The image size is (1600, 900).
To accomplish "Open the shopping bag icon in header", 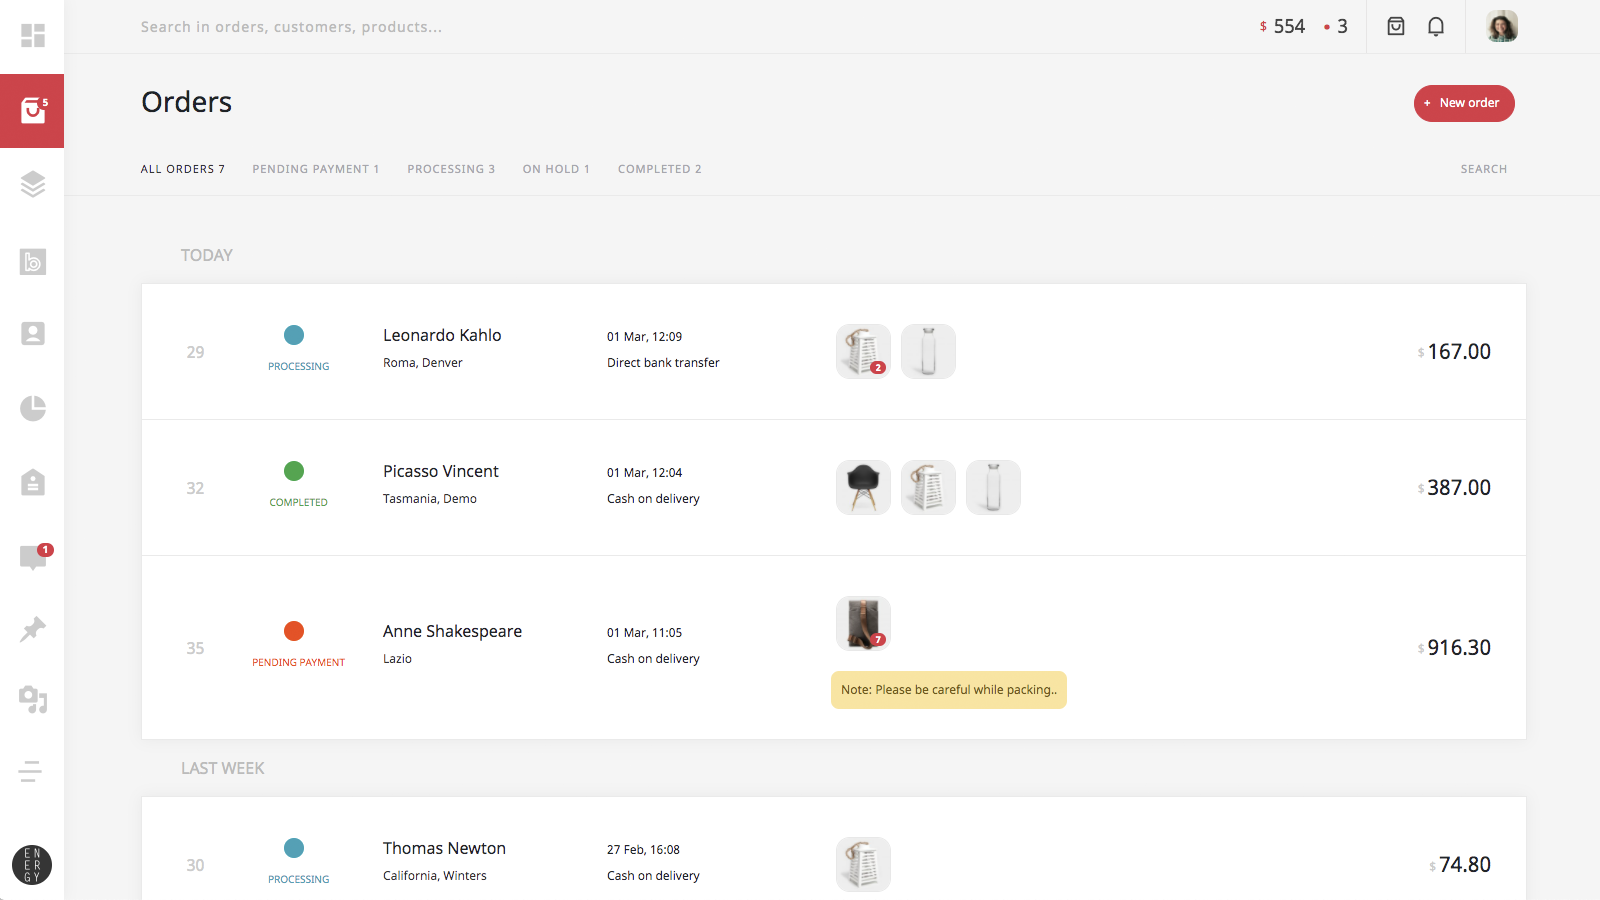I will point(1396,27).
